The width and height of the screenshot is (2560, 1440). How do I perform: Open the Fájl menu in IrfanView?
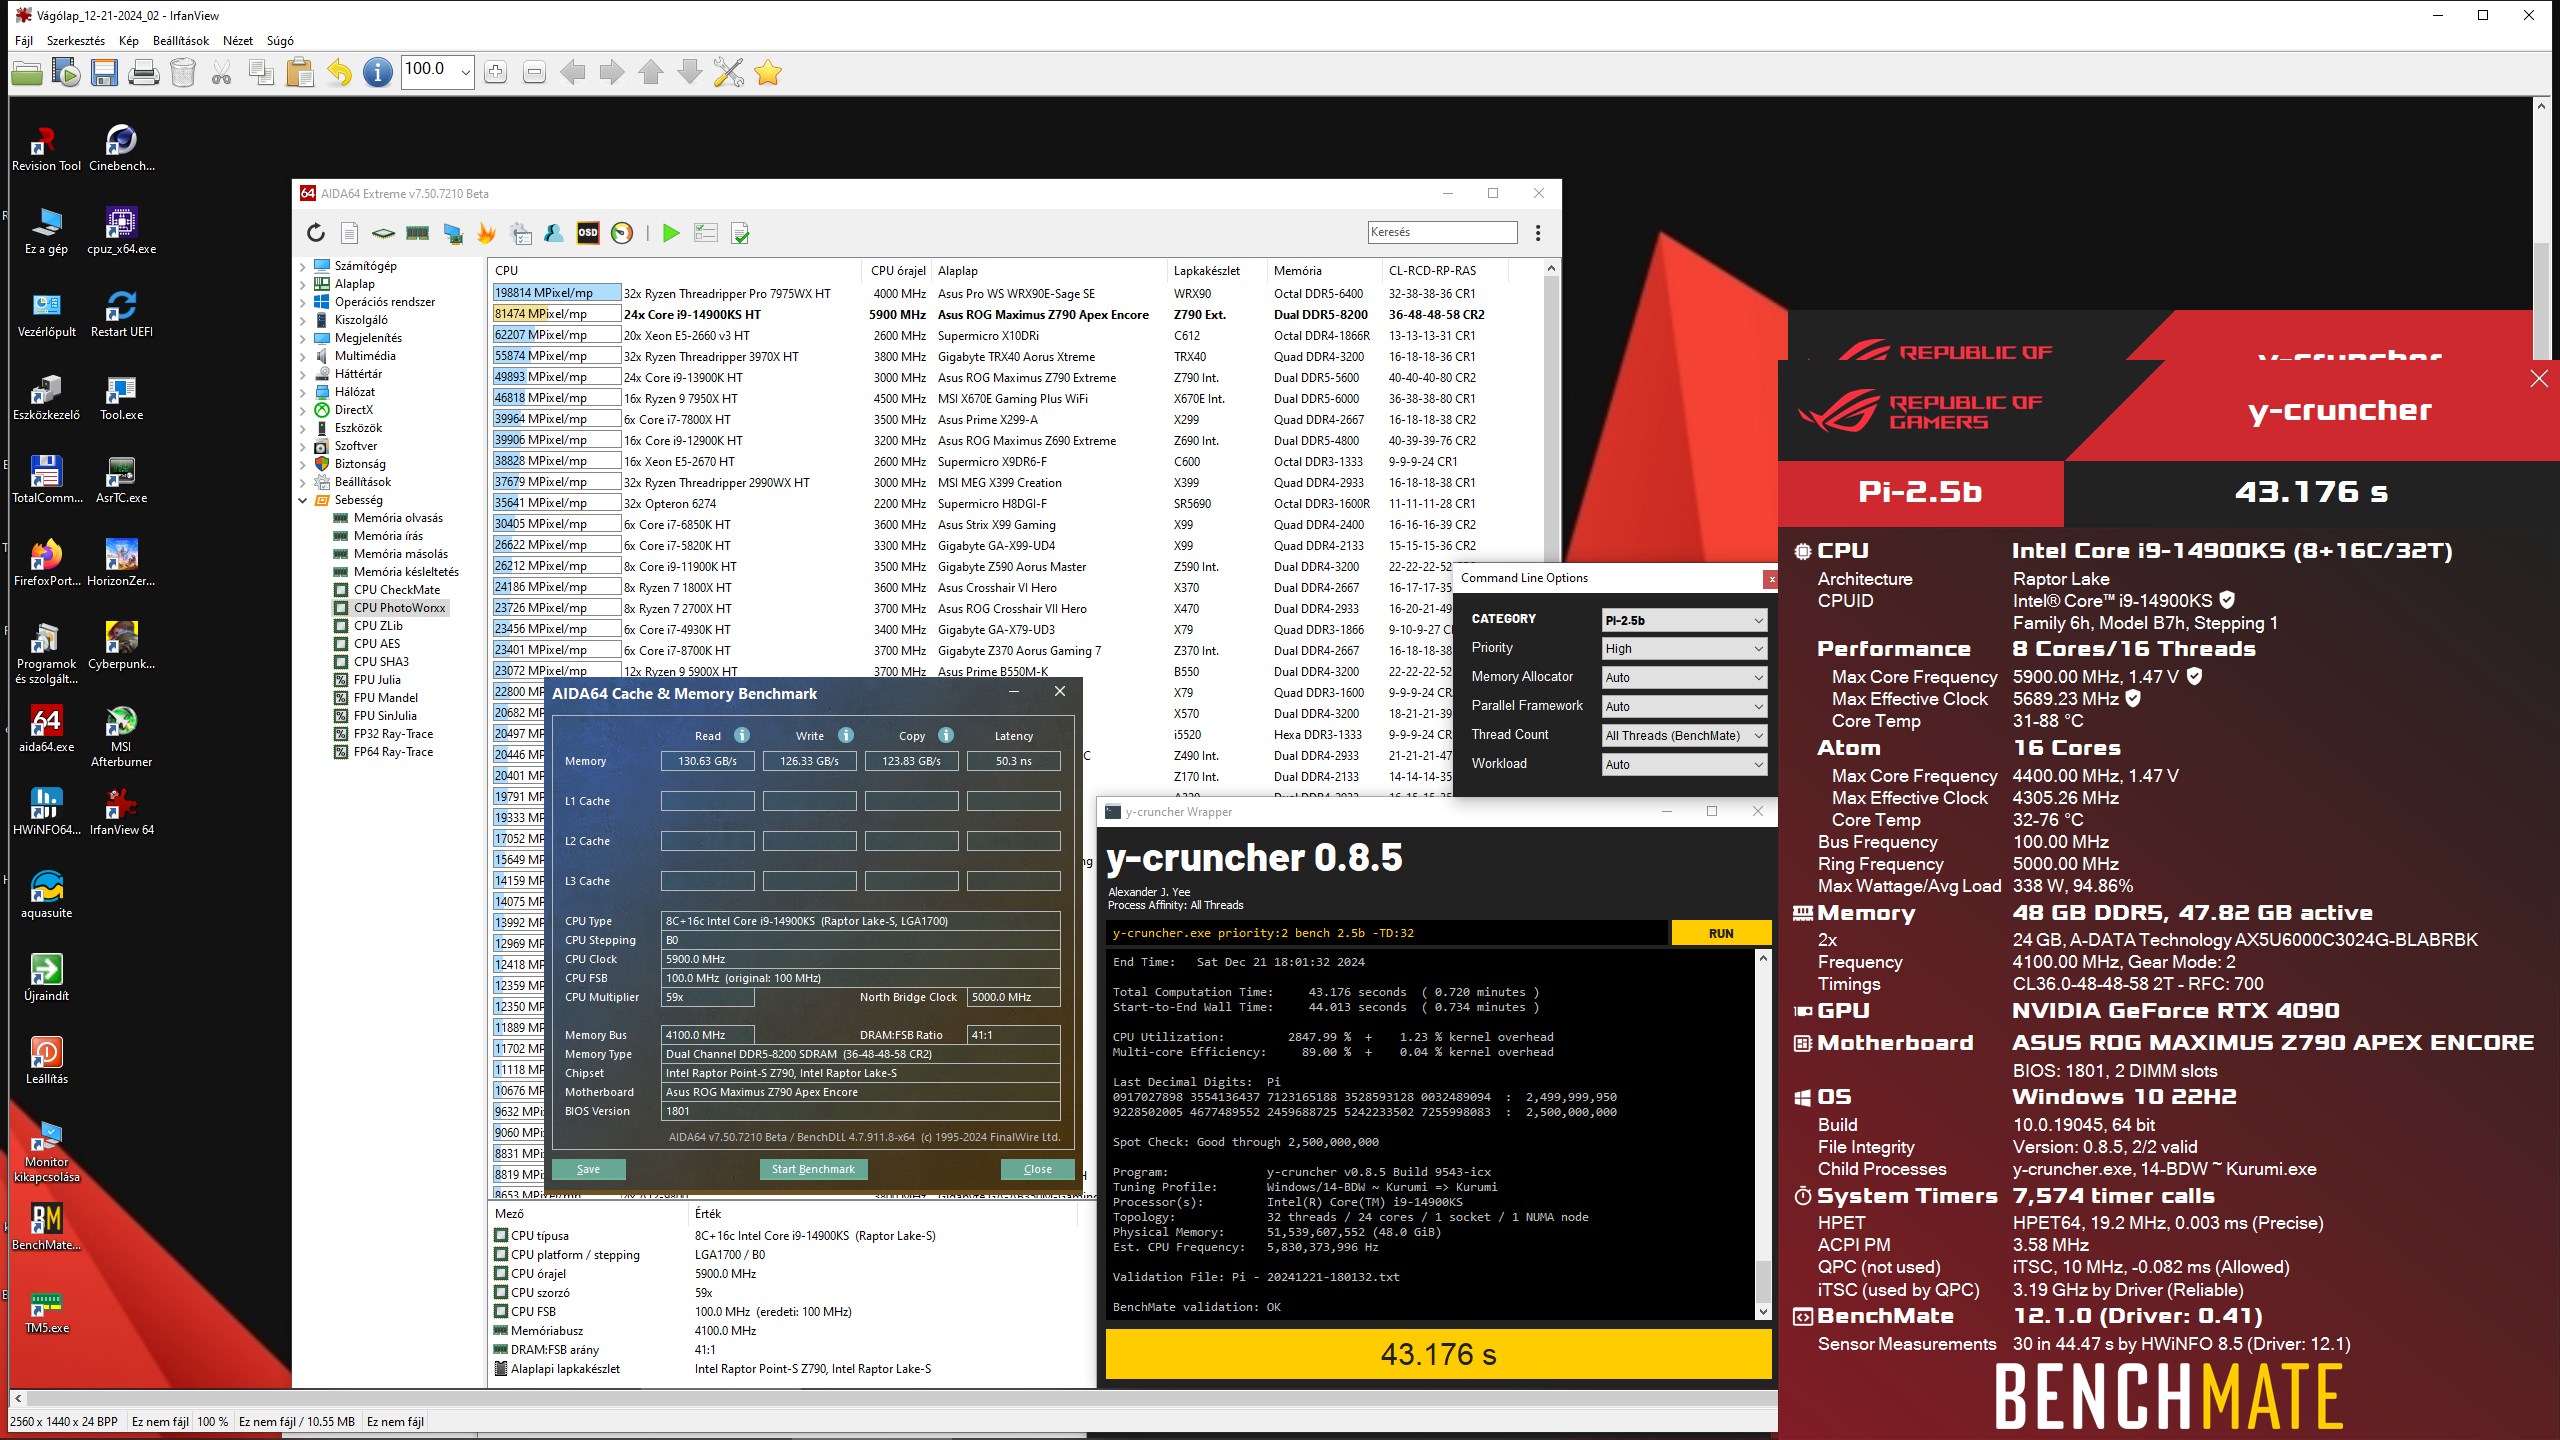pyautogui.click(x=24, y=41)
